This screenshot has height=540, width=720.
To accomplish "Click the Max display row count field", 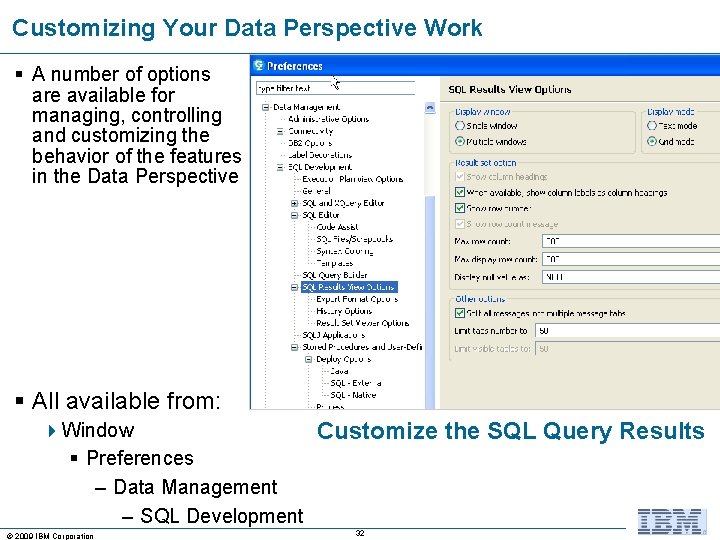I will 631,259.
